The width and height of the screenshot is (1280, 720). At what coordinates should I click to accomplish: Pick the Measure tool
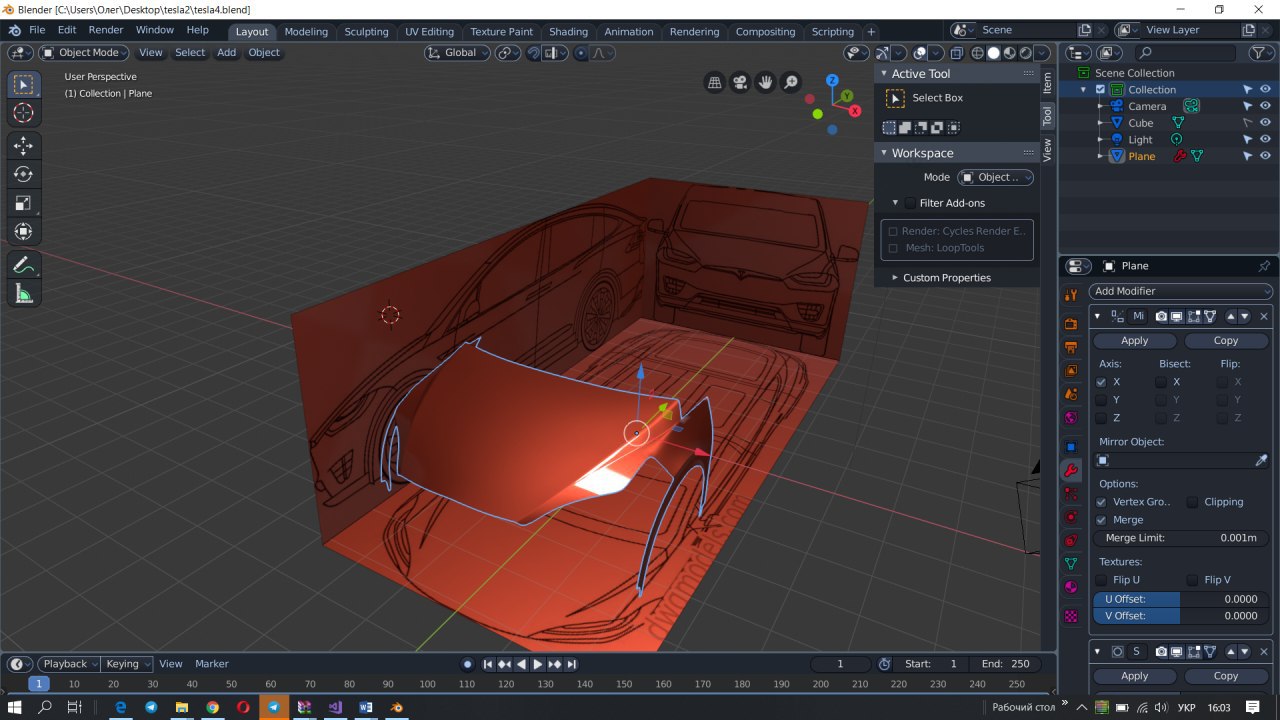24,294
